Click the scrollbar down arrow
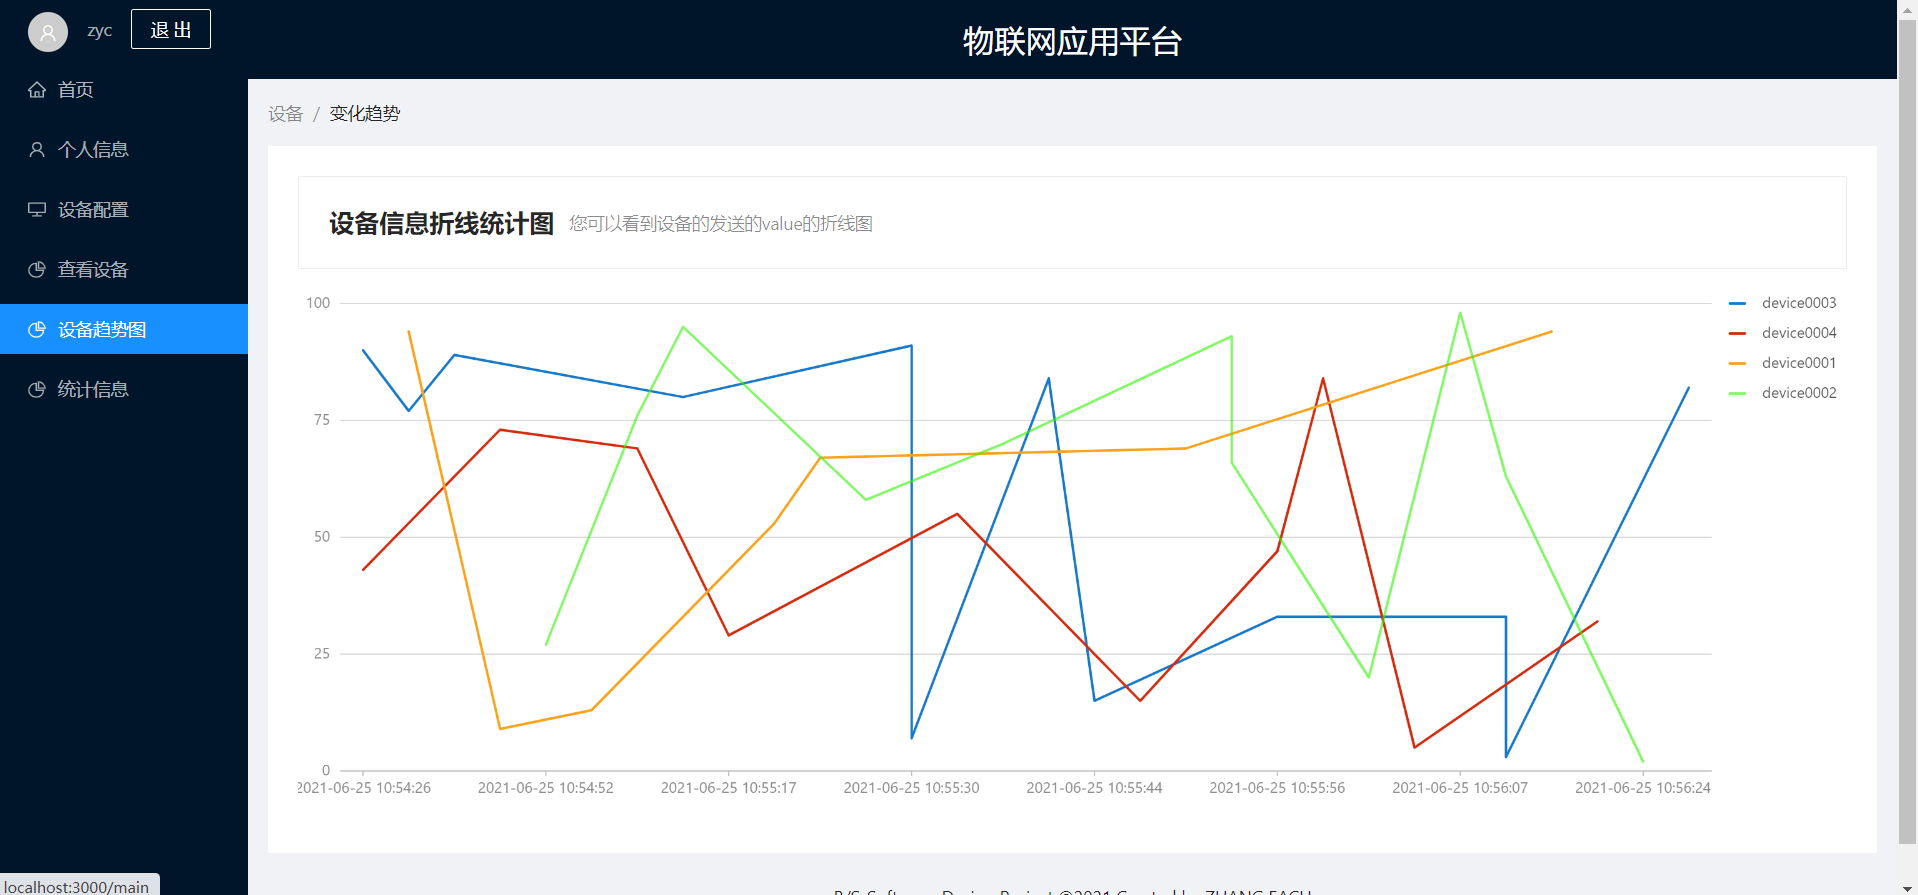The width and height of the screenshot is (1918, 895). point(1907,886)
